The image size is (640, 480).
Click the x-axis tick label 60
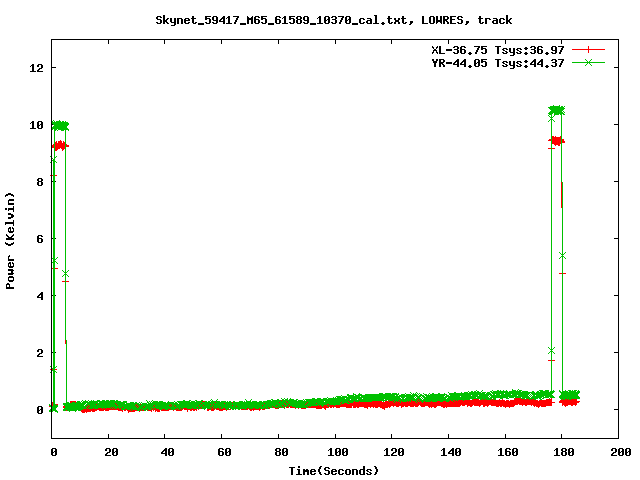(224, 452)
